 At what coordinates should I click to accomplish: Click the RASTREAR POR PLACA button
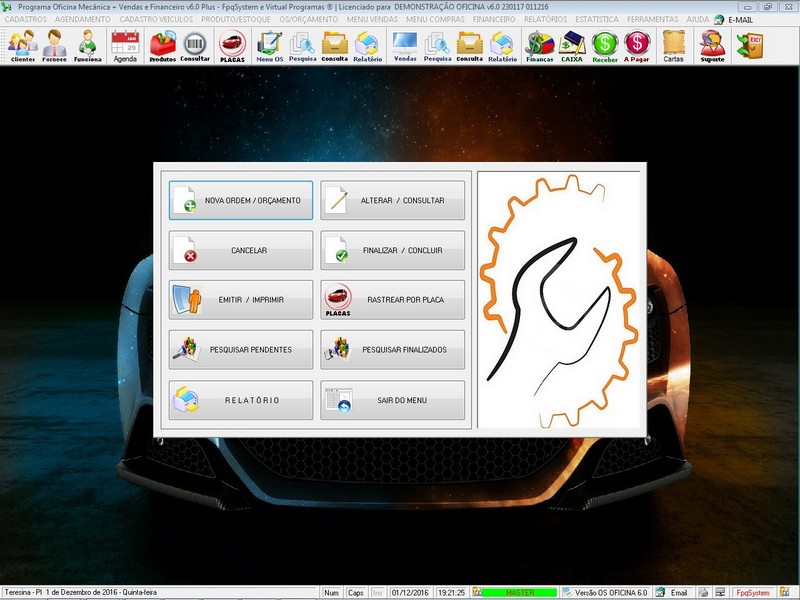[x=392, y=300]
